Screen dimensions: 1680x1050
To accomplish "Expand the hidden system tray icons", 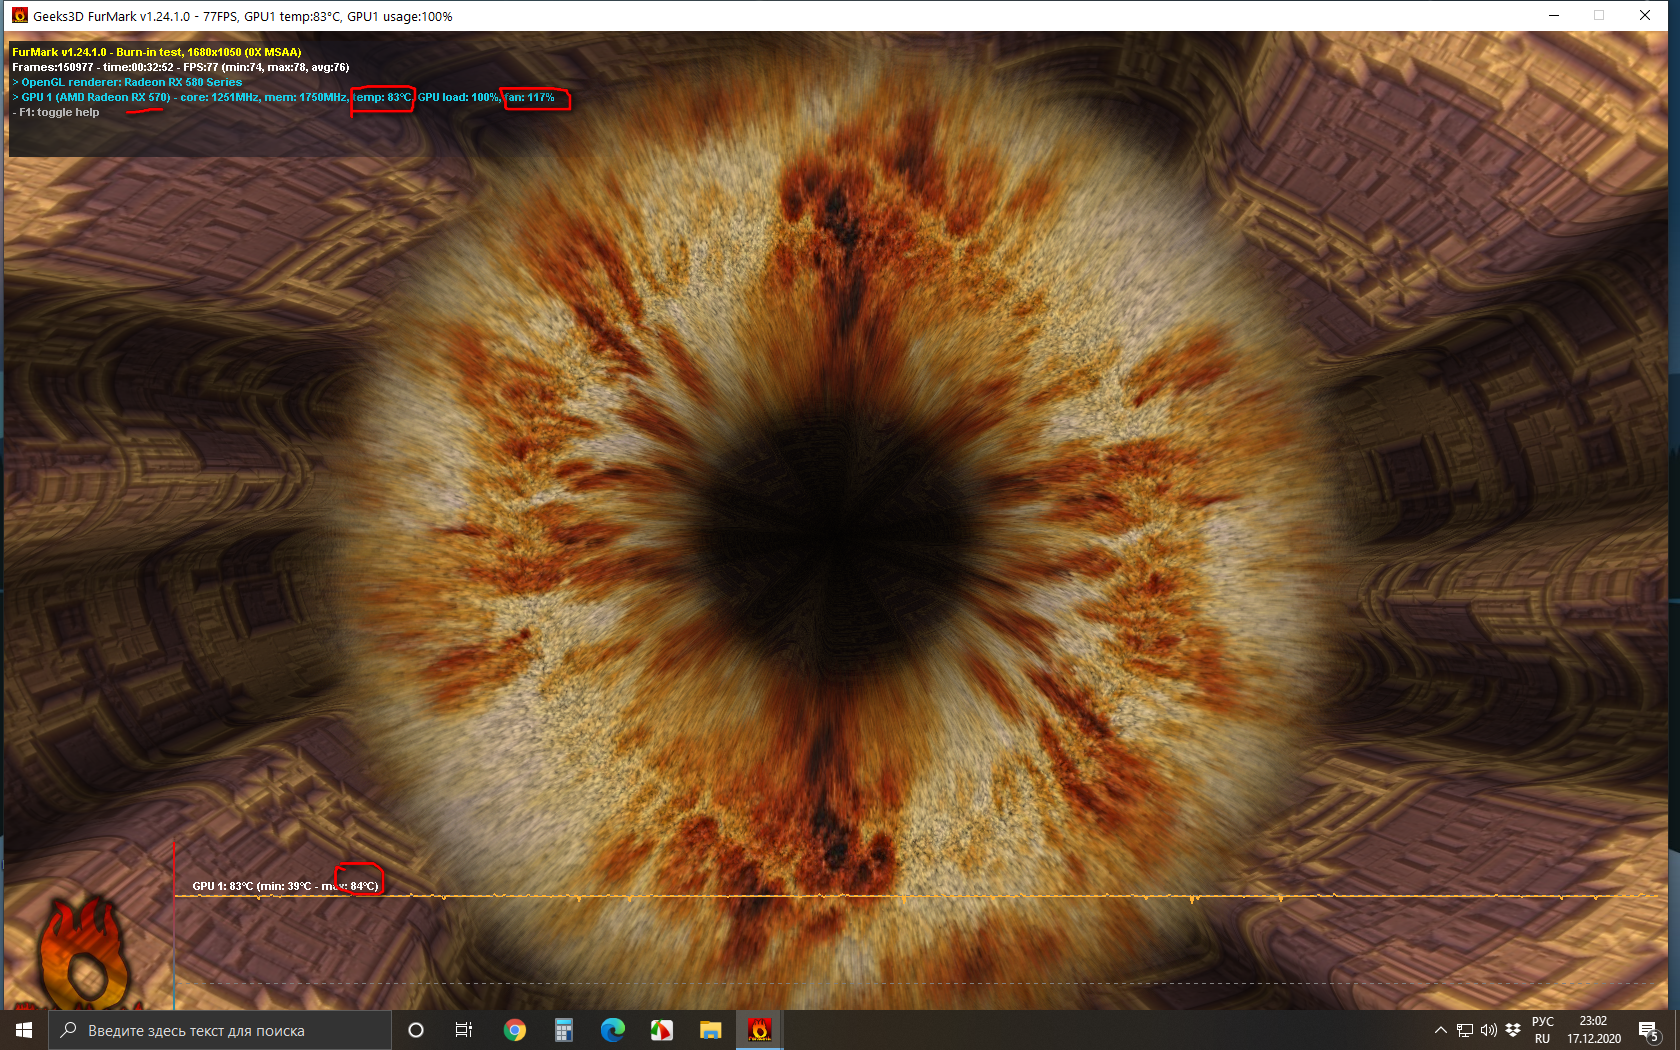I will click(1440, 1030).
